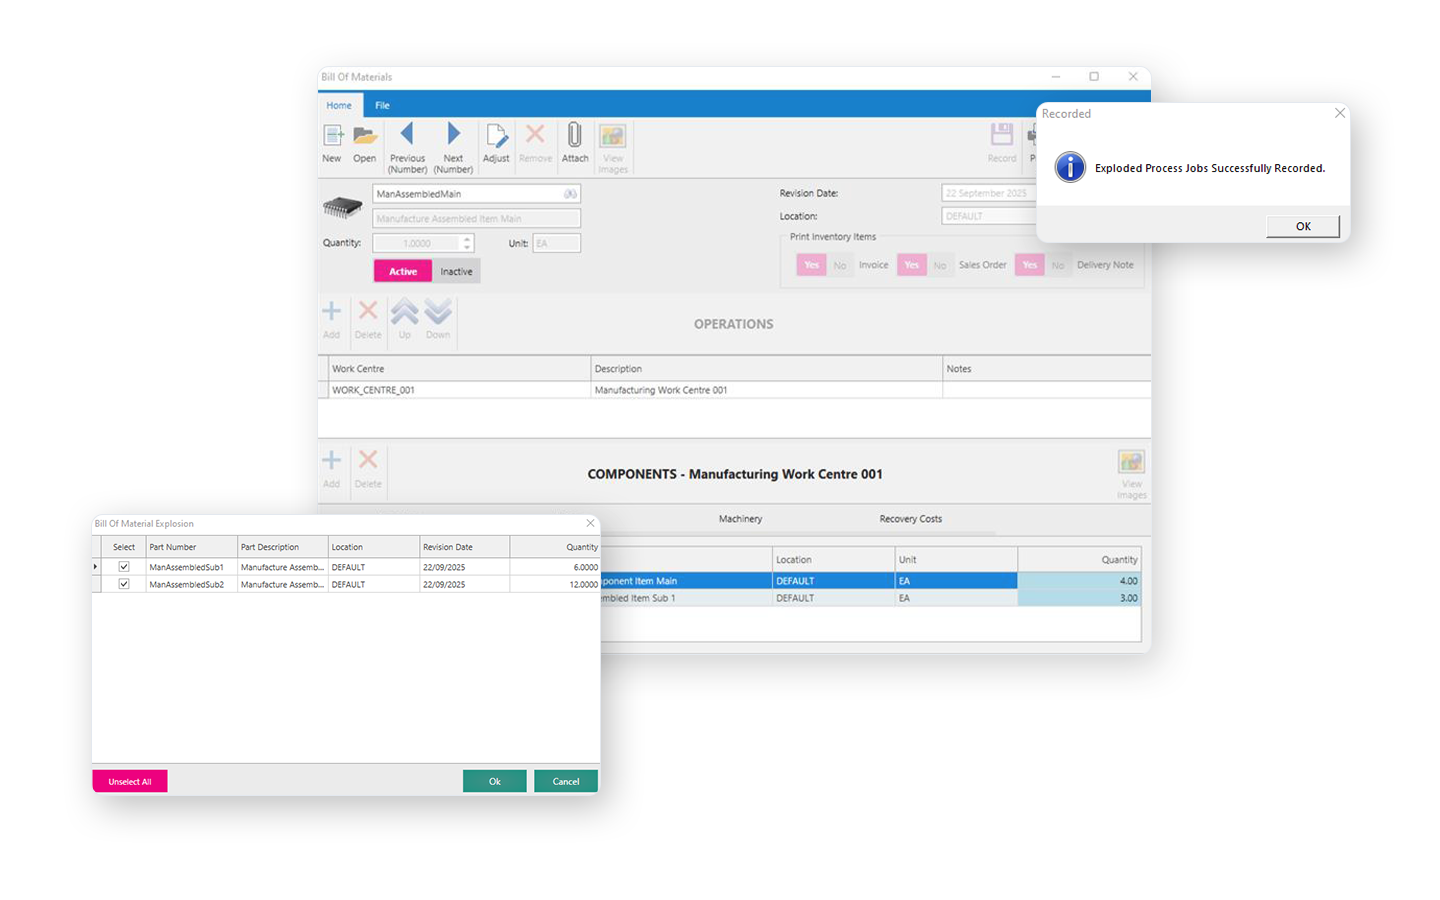The width and height of the screenshot is (1440, 900).
Task: Open the Revision Date field dropdown
Action: click(x=988, y=193)
